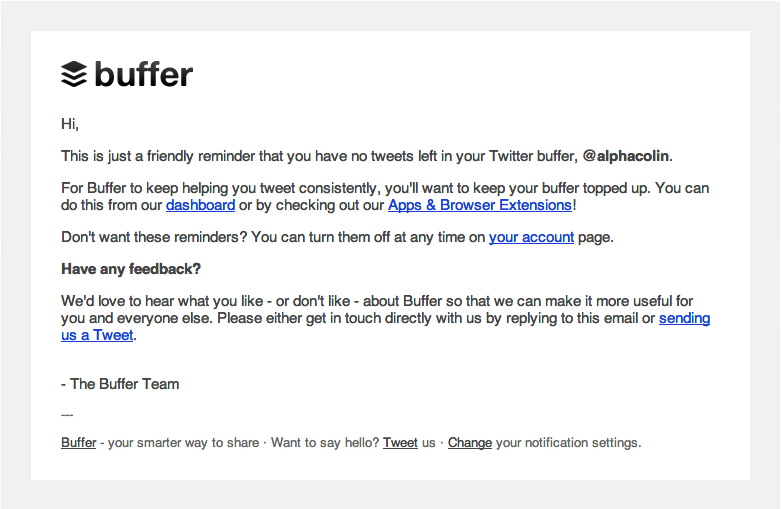
Task: Click the Buffer stacked-layers logo icon
Action: [x=74, y=74]
